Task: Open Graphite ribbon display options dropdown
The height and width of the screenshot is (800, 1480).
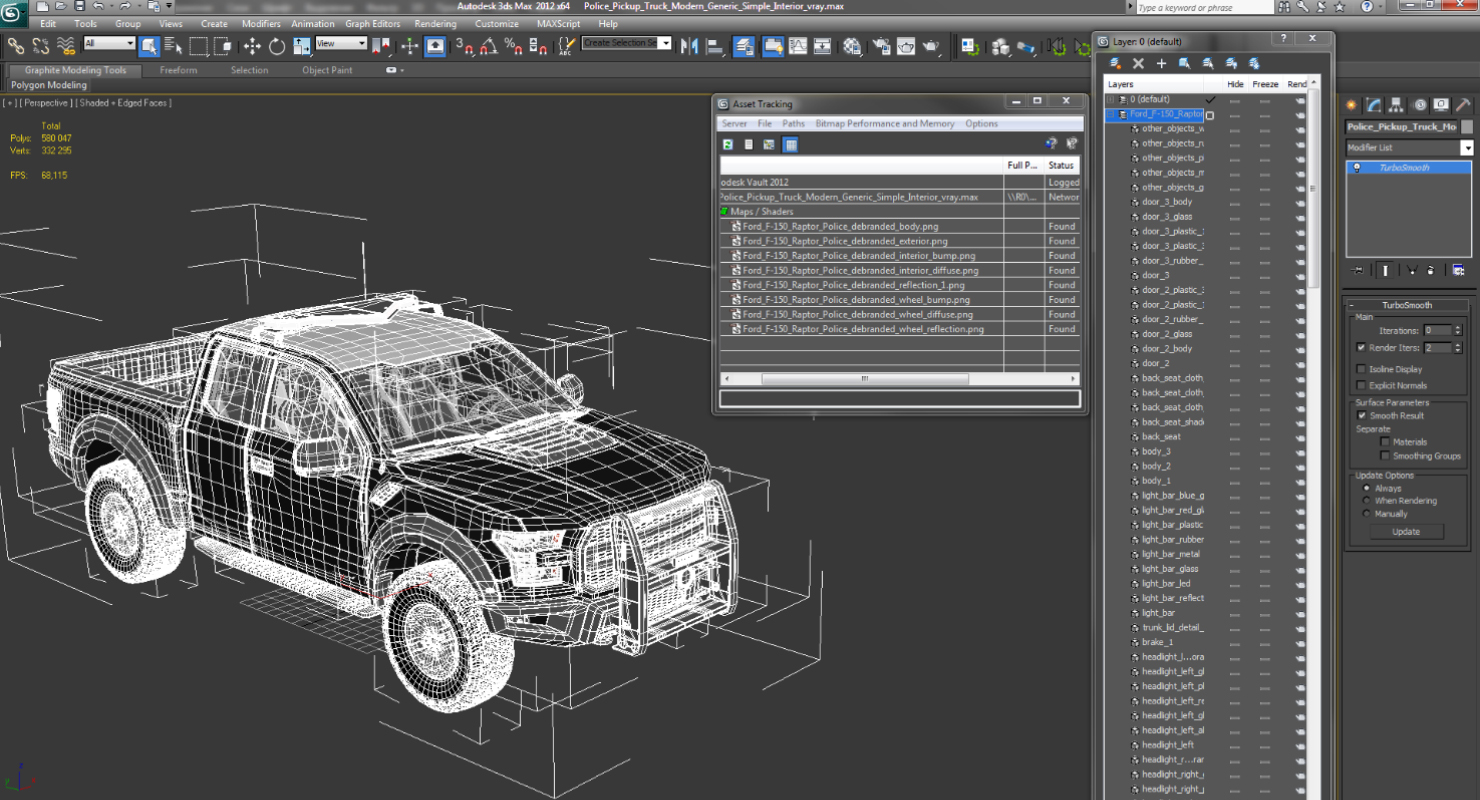Action: click(396, 70)
